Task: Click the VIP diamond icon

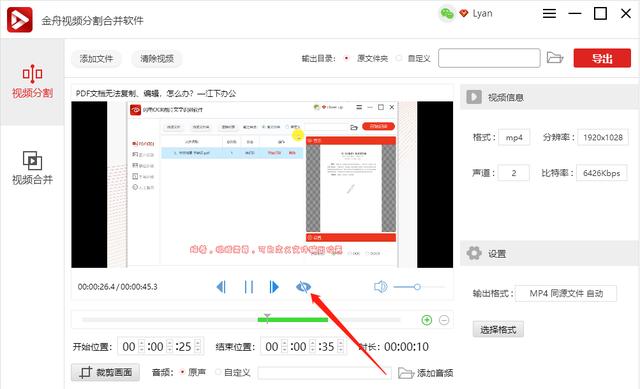Action: coord(464,13)
